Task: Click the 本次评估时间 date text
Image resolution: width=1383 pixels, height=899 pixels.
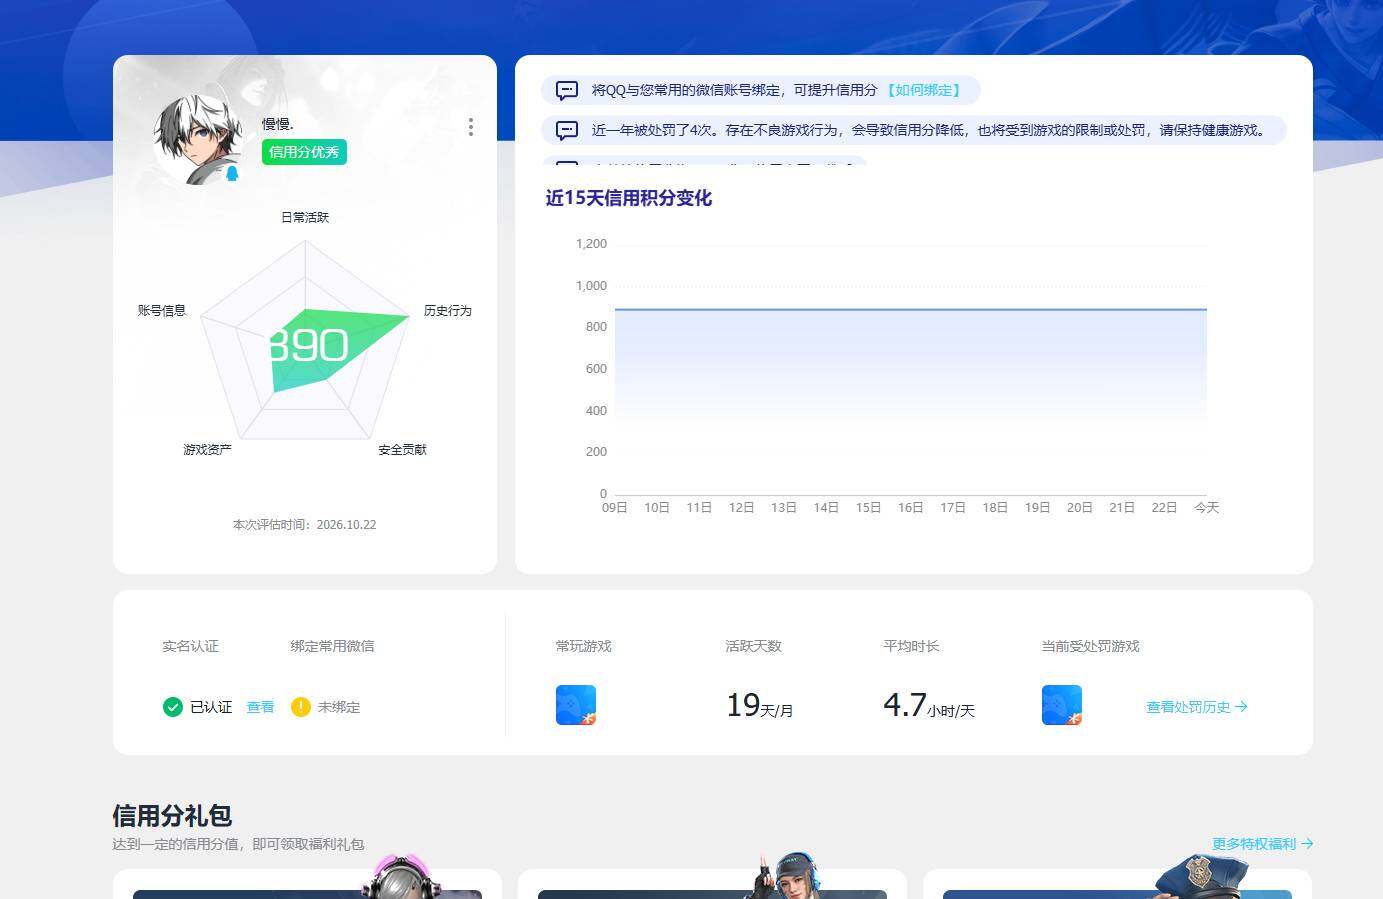Action: (305, 525)
